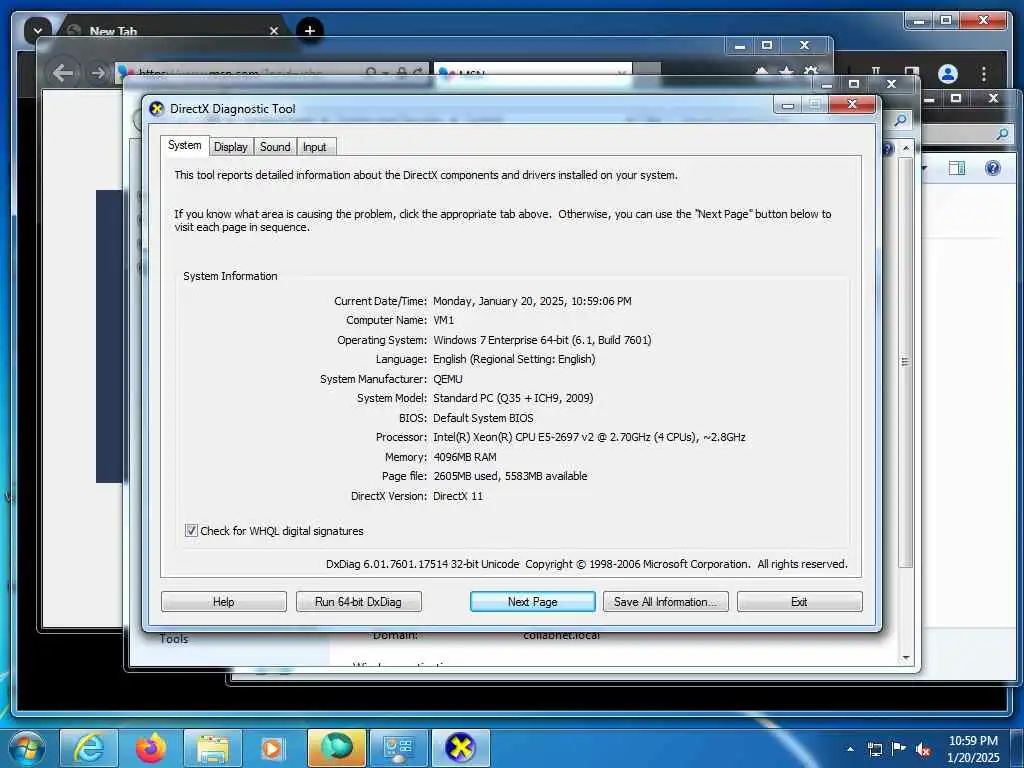
Task: Click Control Panel scrollbar down arrow
Action: (x=906, y=657)
